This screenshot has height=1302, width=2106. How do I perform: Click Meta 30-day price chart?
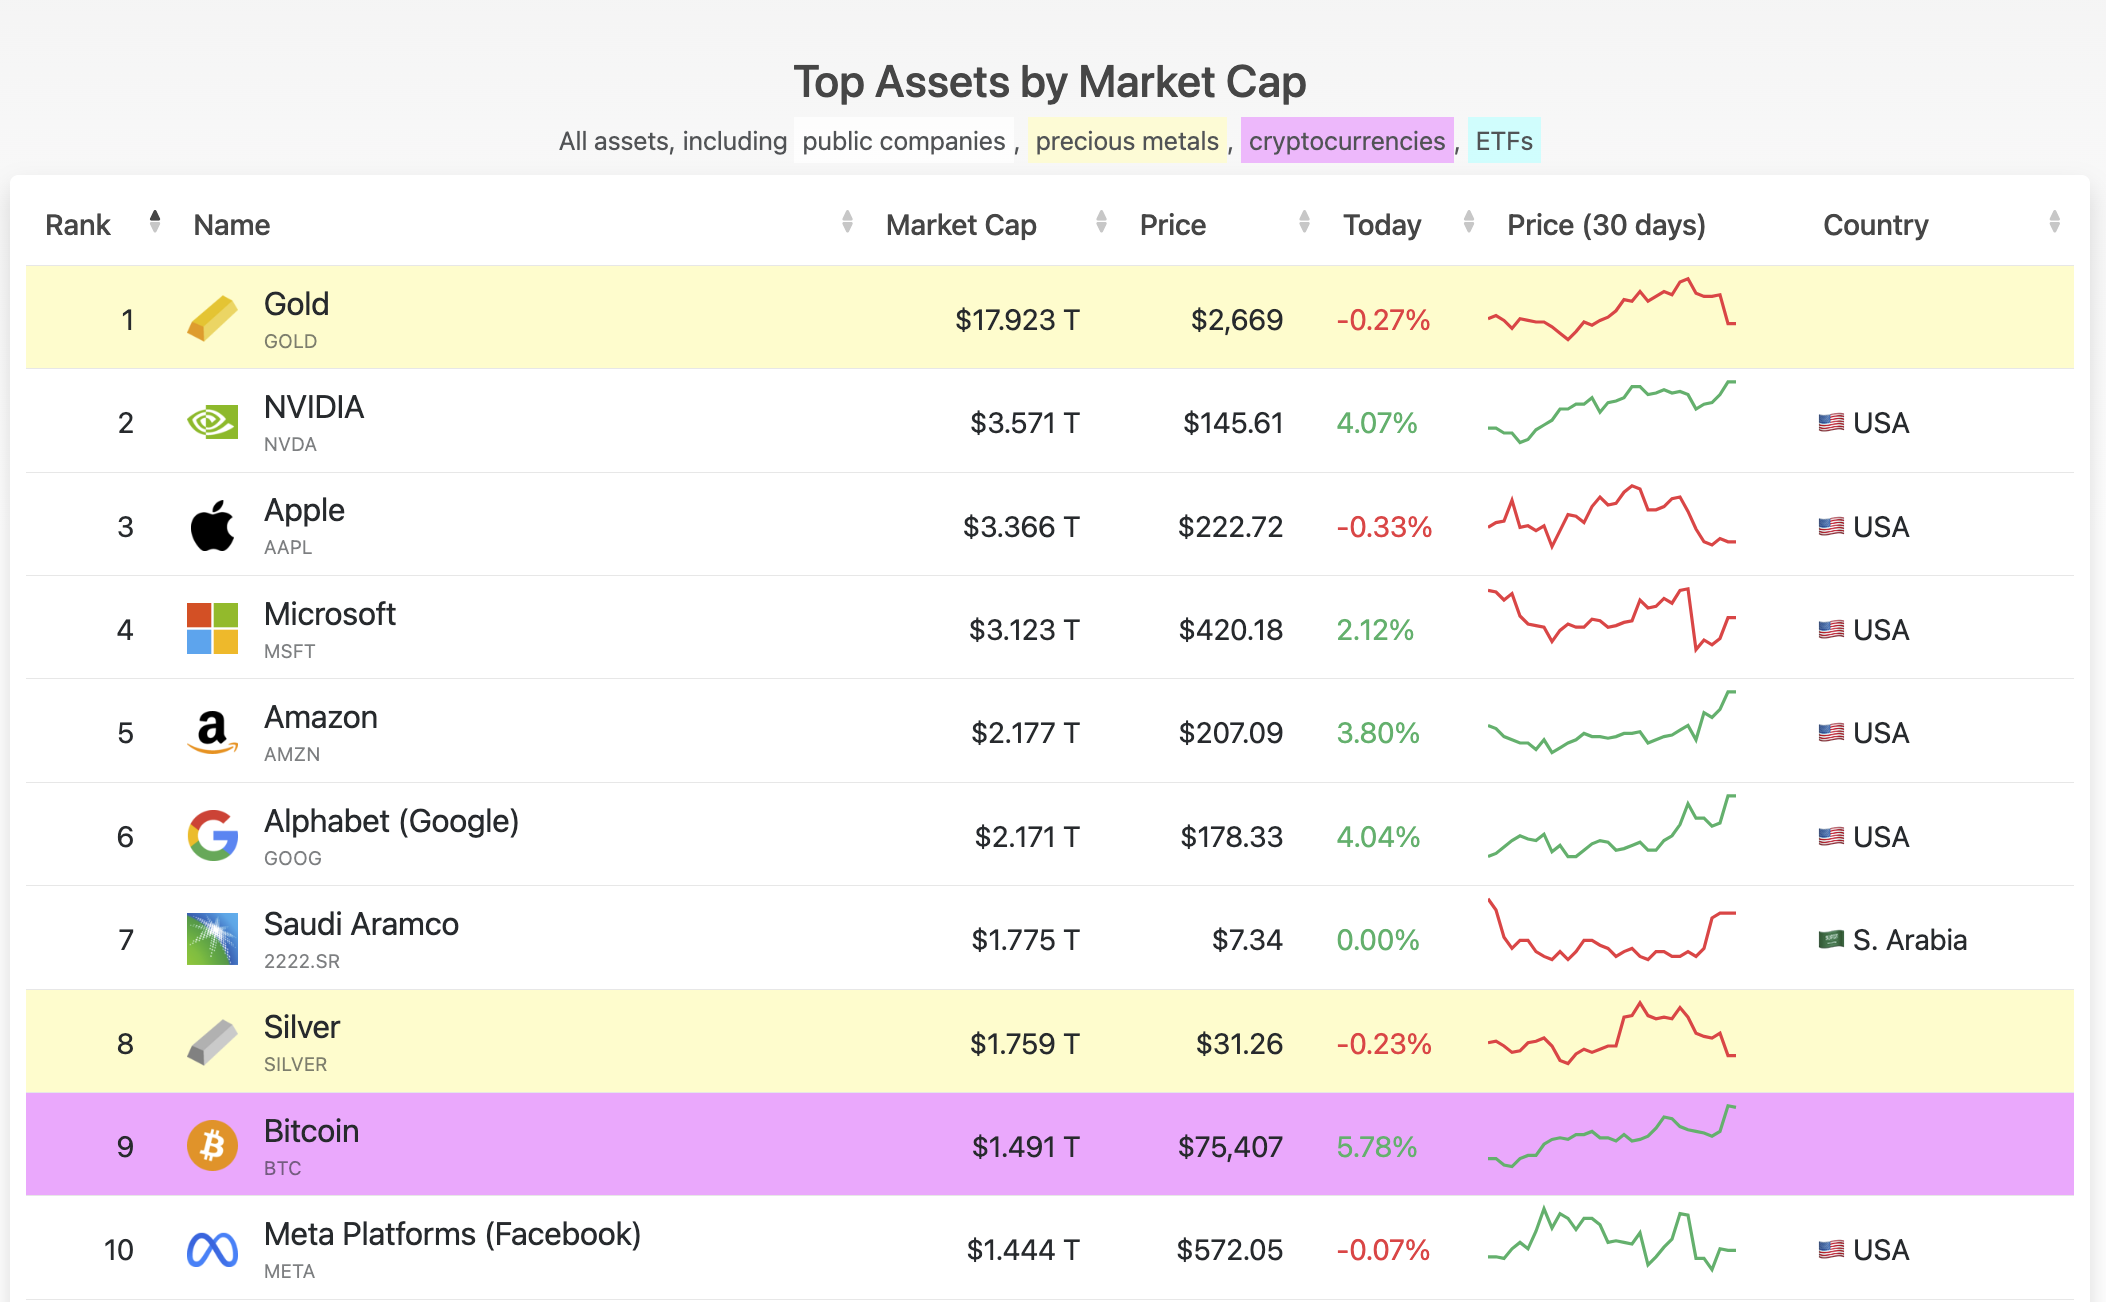pos(1612,1239)
